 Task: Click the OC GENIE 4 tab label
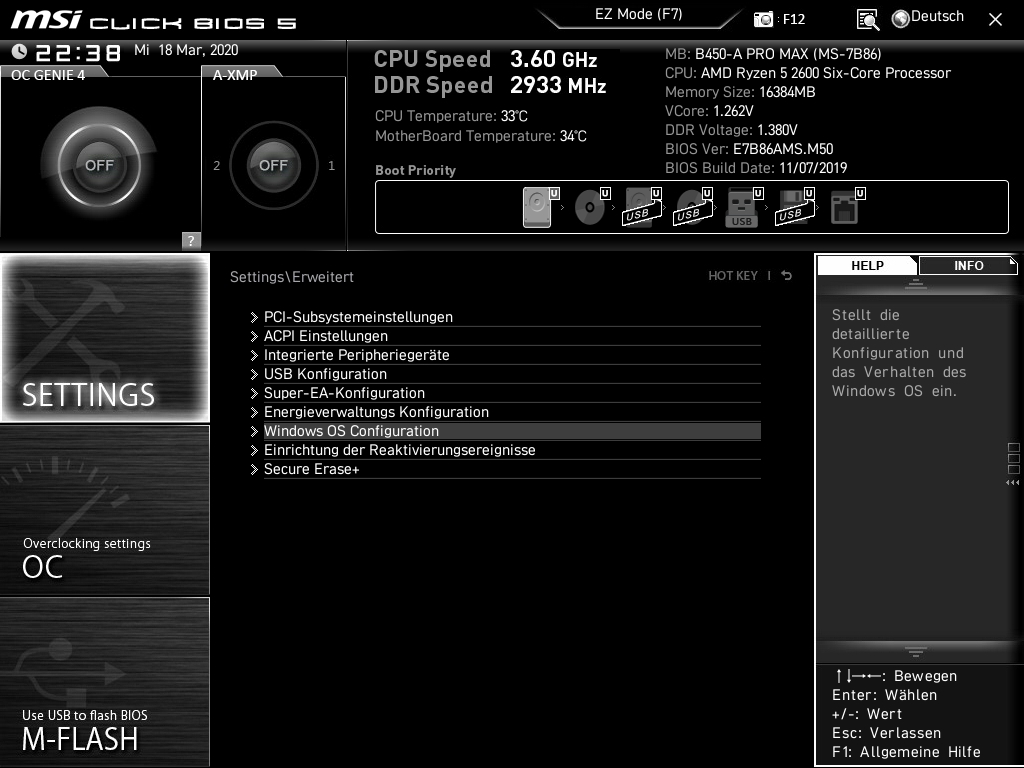coord(48,74)
